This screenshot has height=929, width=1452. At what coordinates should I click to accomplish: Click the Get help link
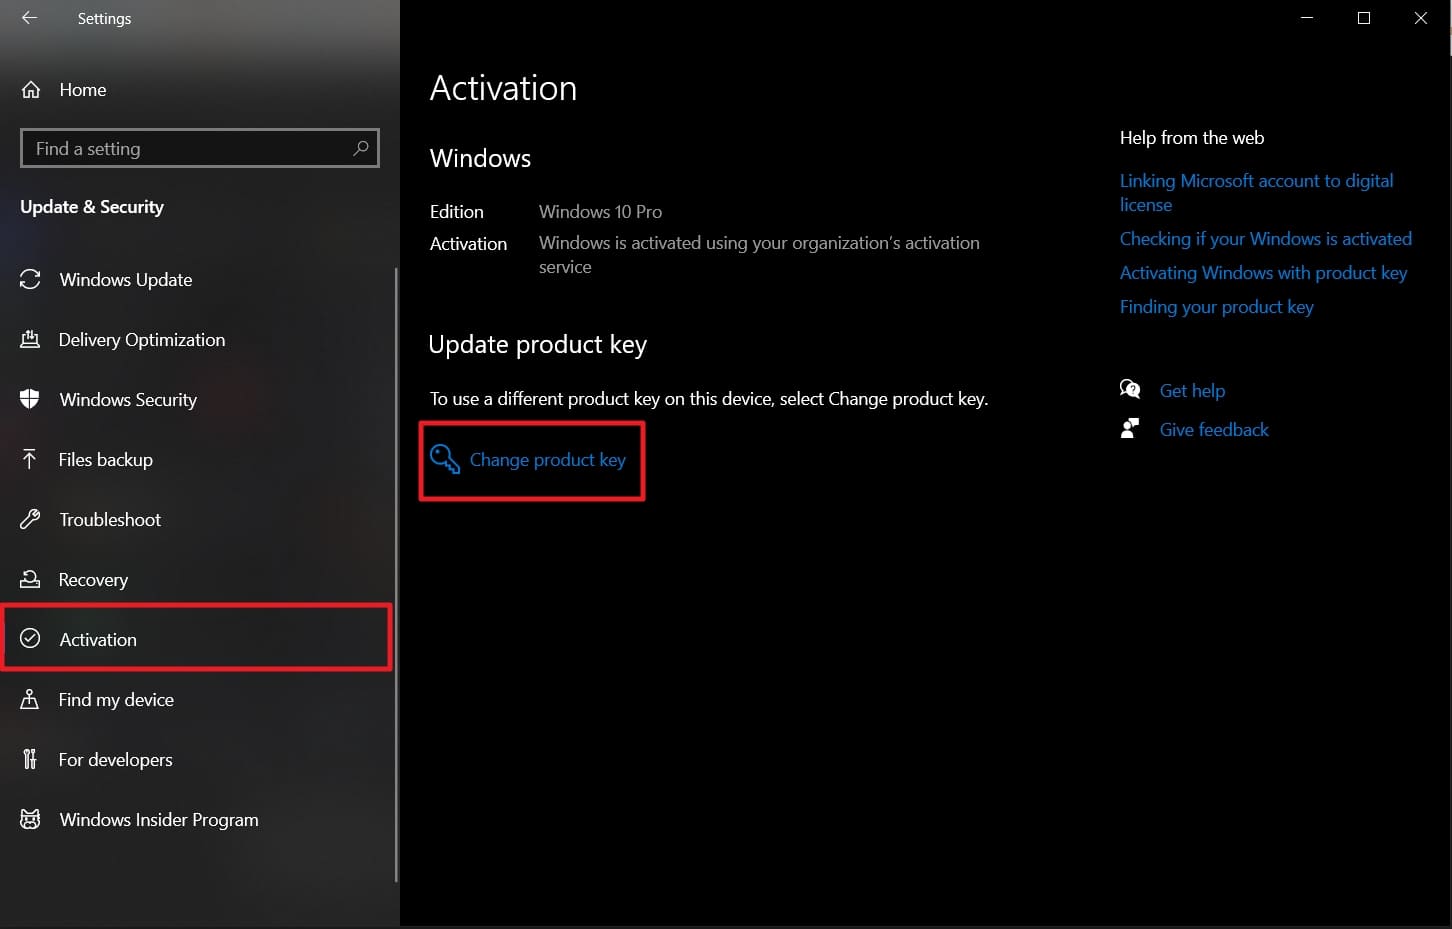click(1192, 390)
